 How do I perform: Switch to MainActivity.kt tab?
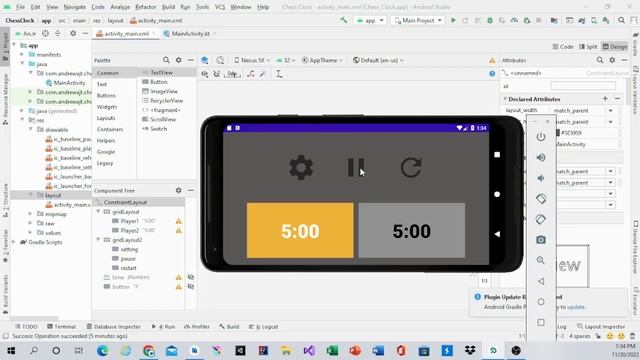pyautogui.click(x=190, y=33)
